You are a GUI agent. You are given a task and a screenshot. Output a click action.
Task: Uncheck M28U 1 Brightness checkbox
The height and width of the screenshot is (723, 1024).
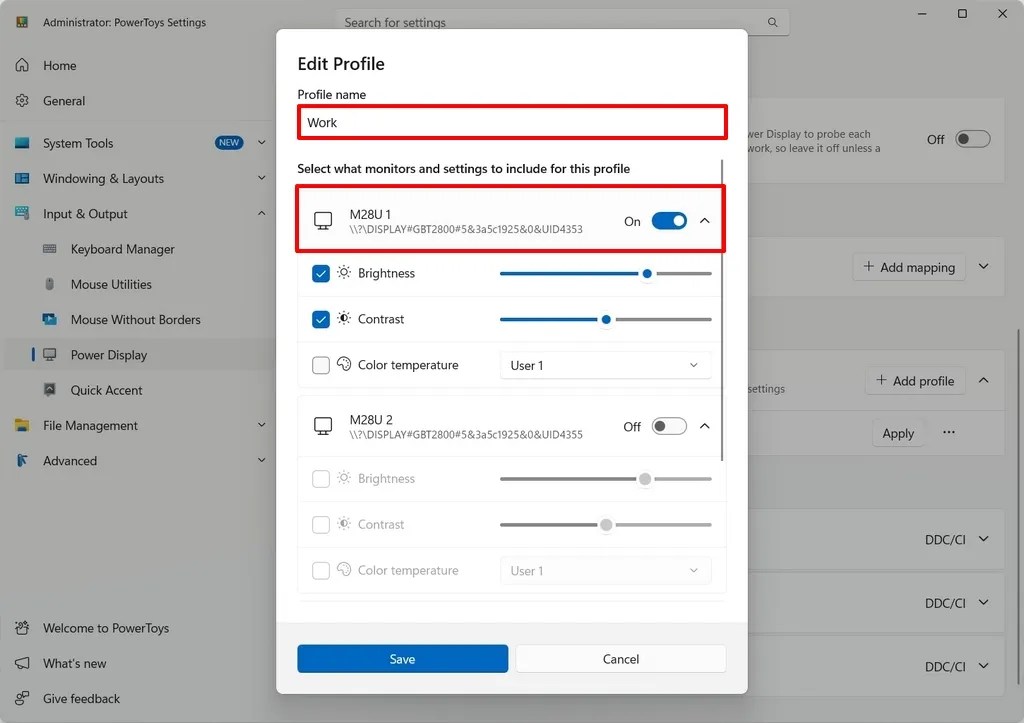tap(321, 273)
